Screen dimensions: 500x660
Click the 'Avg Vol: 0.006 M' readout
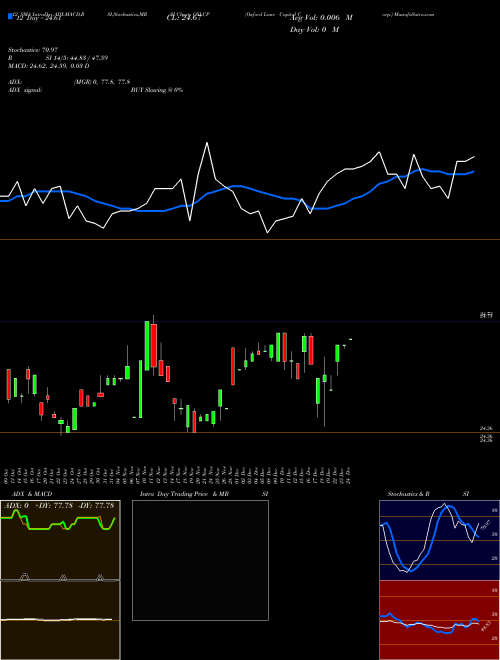click(321, 18)
